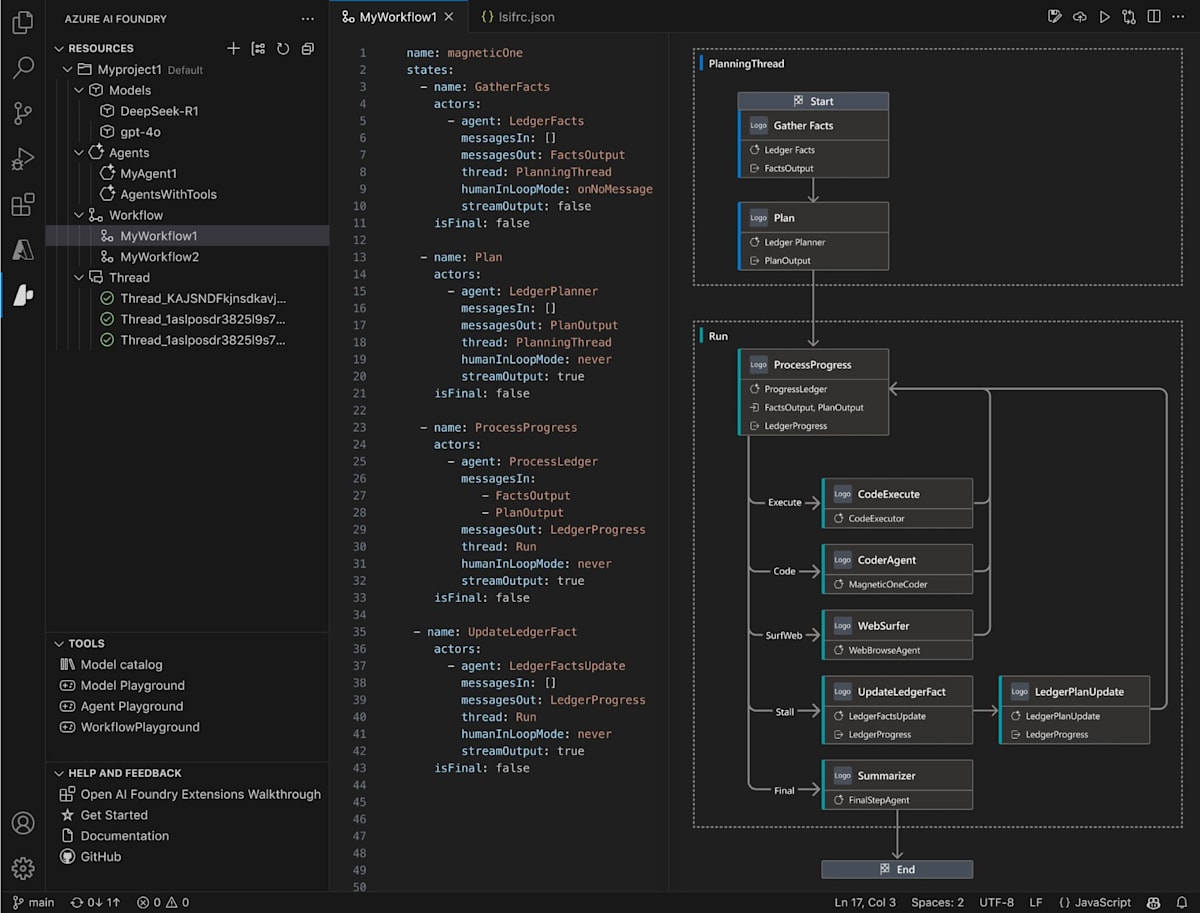
Task: Open the Manage gear icon
Action: [x=22, y=868]
